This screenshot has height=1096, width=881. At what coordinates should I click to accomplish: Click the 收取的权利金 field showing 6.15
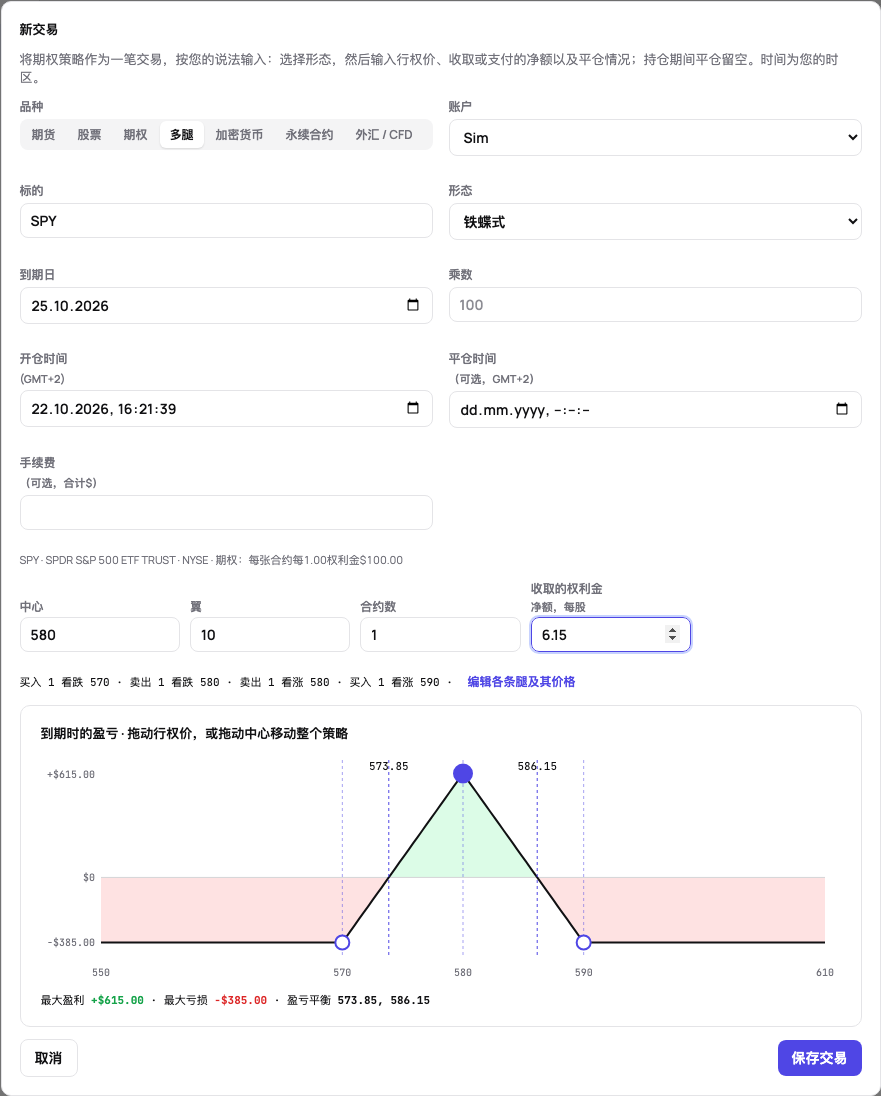tap(610, 635)
